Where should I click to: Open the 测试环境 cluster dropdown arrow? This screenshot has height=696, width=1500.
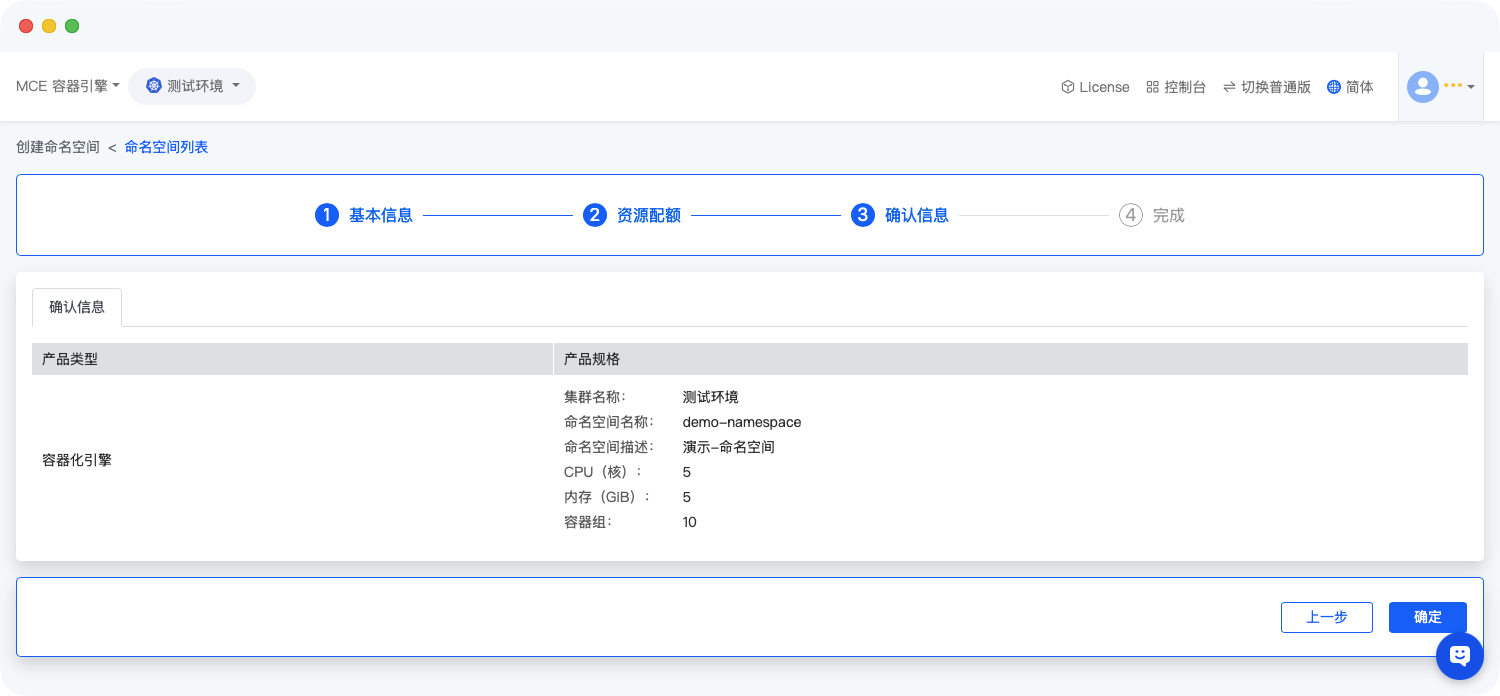236,85
